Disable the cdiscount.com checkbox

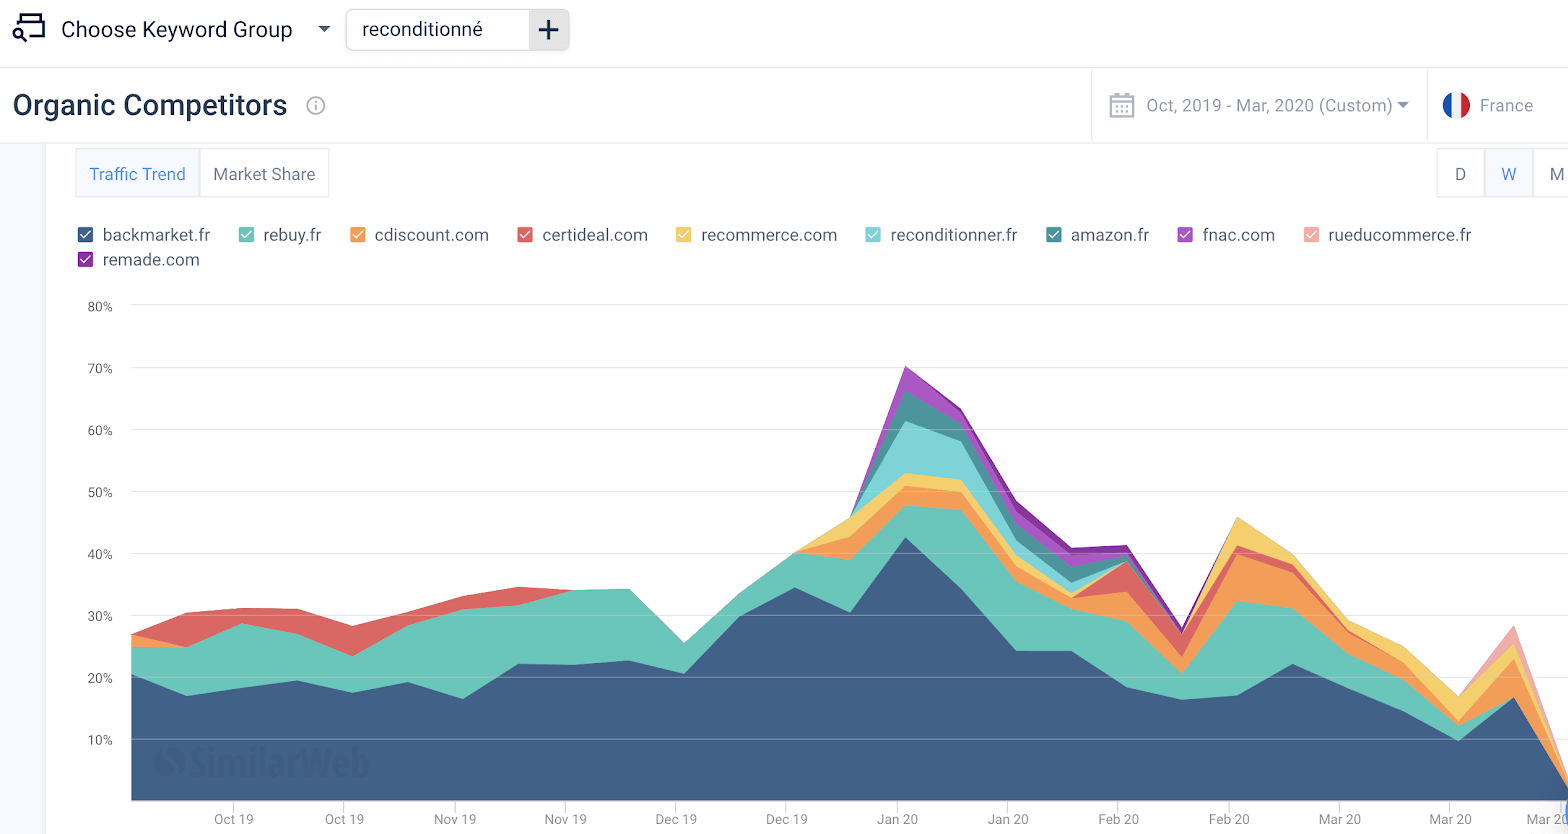[358, 235]
